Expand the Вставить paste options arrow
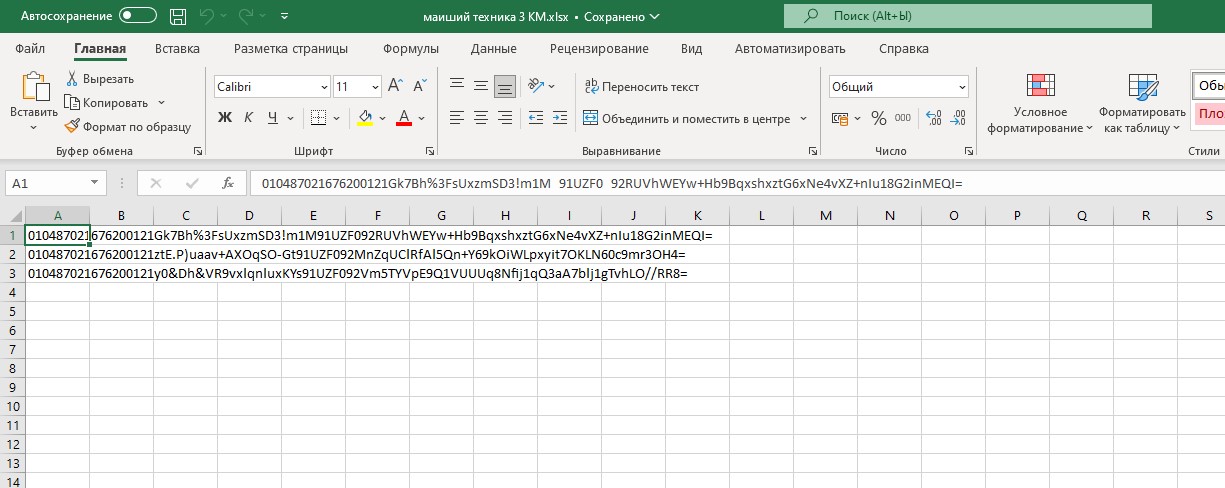The image size is (1225, 488). [34, 126]
